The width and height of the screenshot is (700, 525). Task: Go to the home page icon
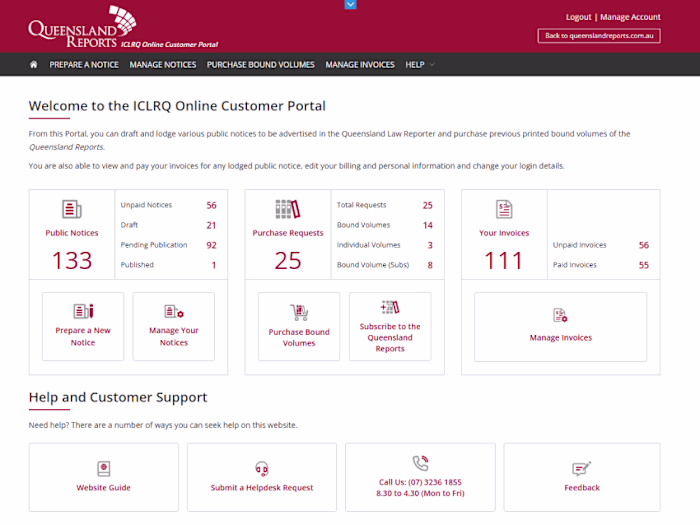coord(33,65)
